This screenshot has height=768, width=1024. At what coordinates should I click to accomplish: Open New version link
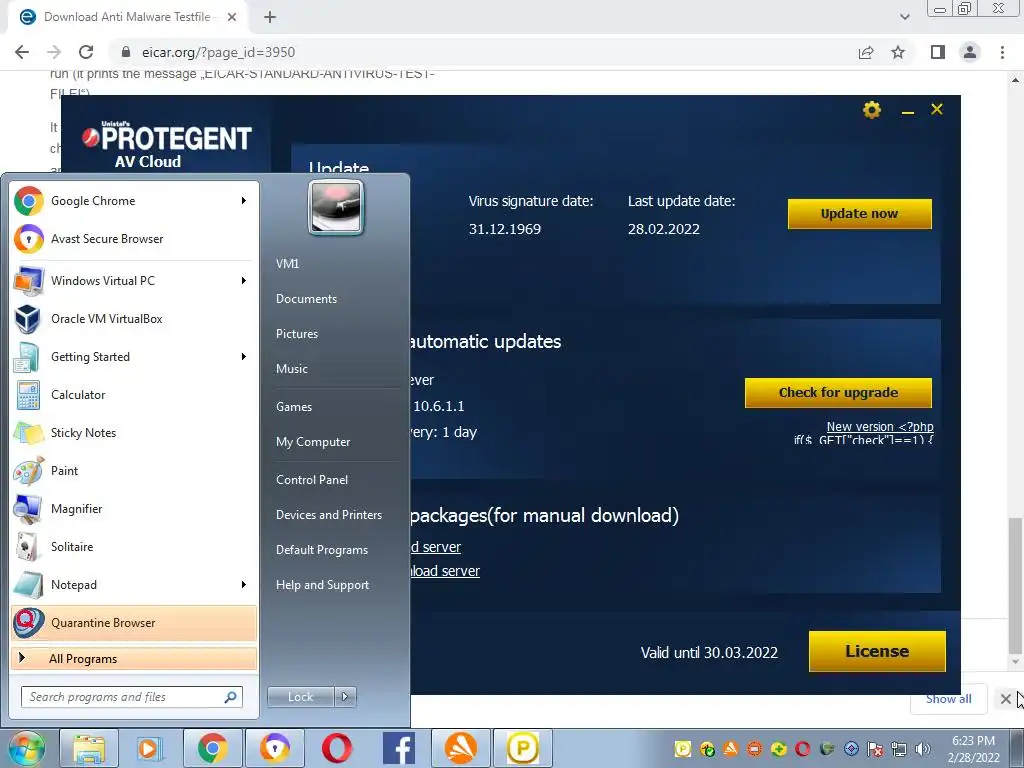coord(880,426)
